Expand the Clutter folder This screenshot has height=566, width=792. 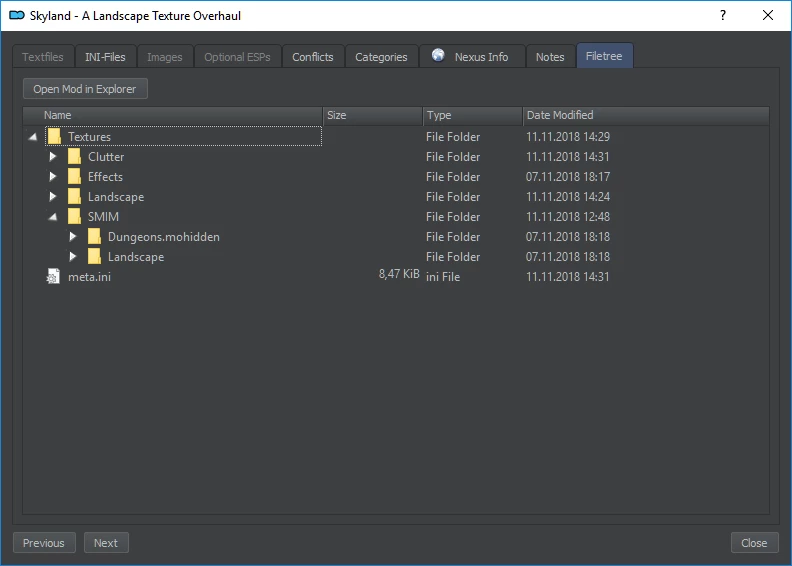click(53, 157)
